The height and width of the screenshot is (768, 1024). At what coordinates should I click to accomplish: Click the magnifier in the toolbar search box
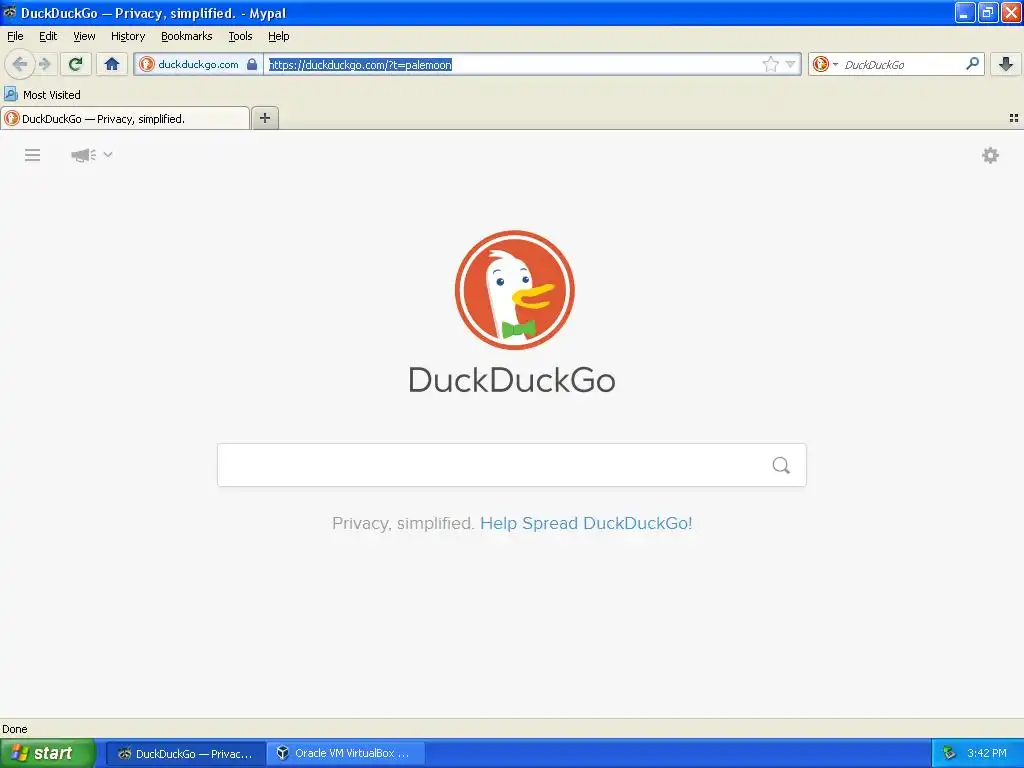pos(972,63)
